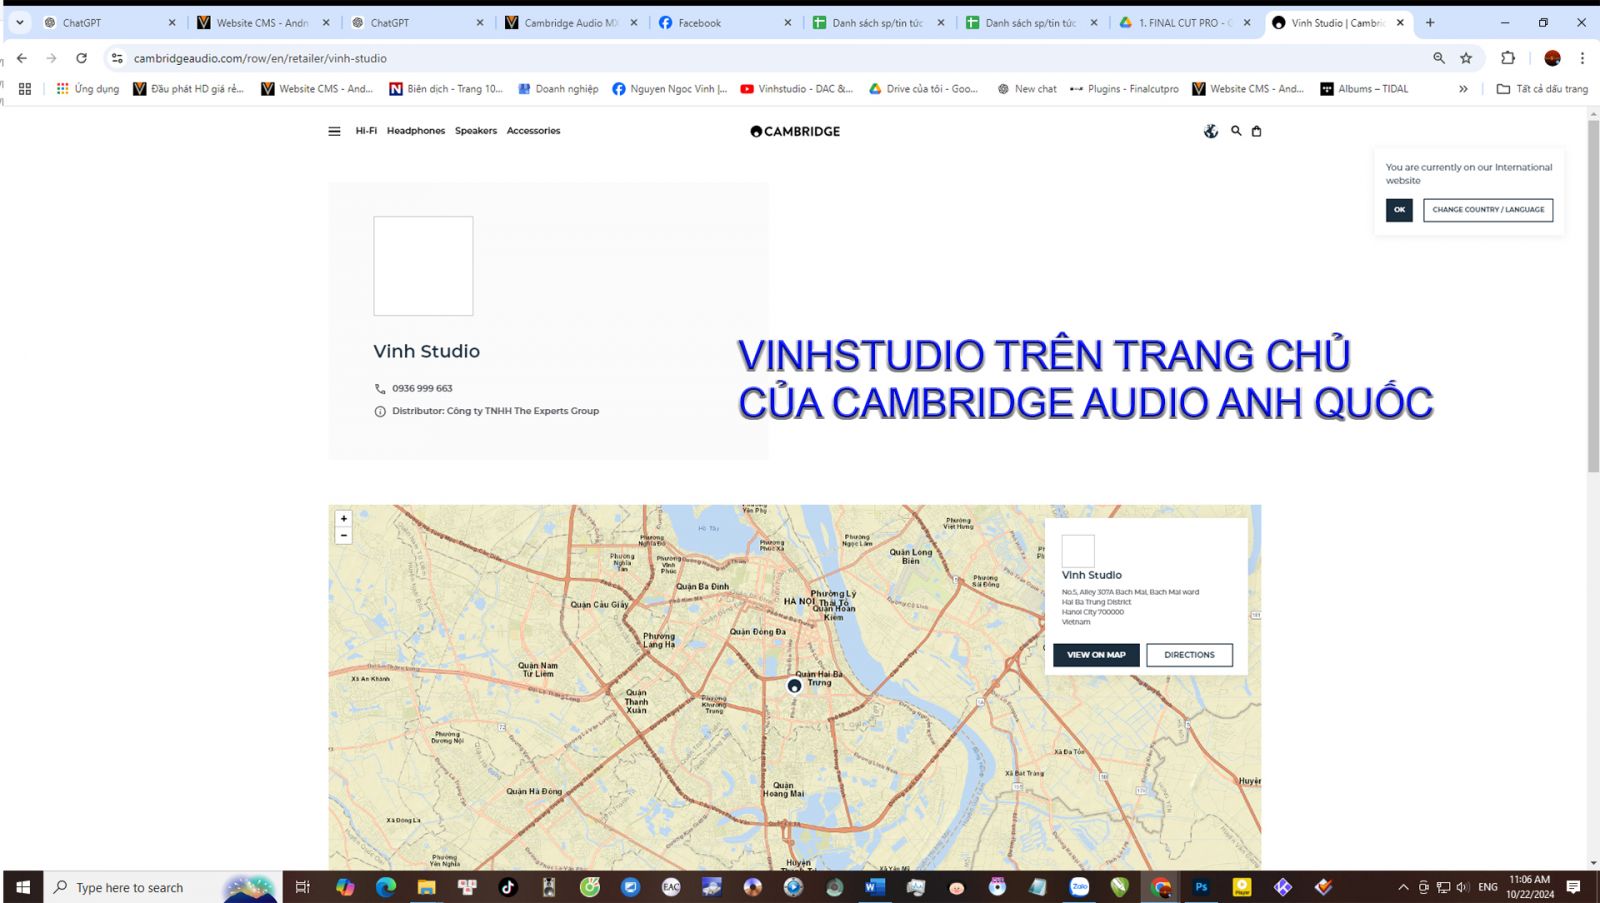Open the Cambridge hamburger menu

[334, 131]
